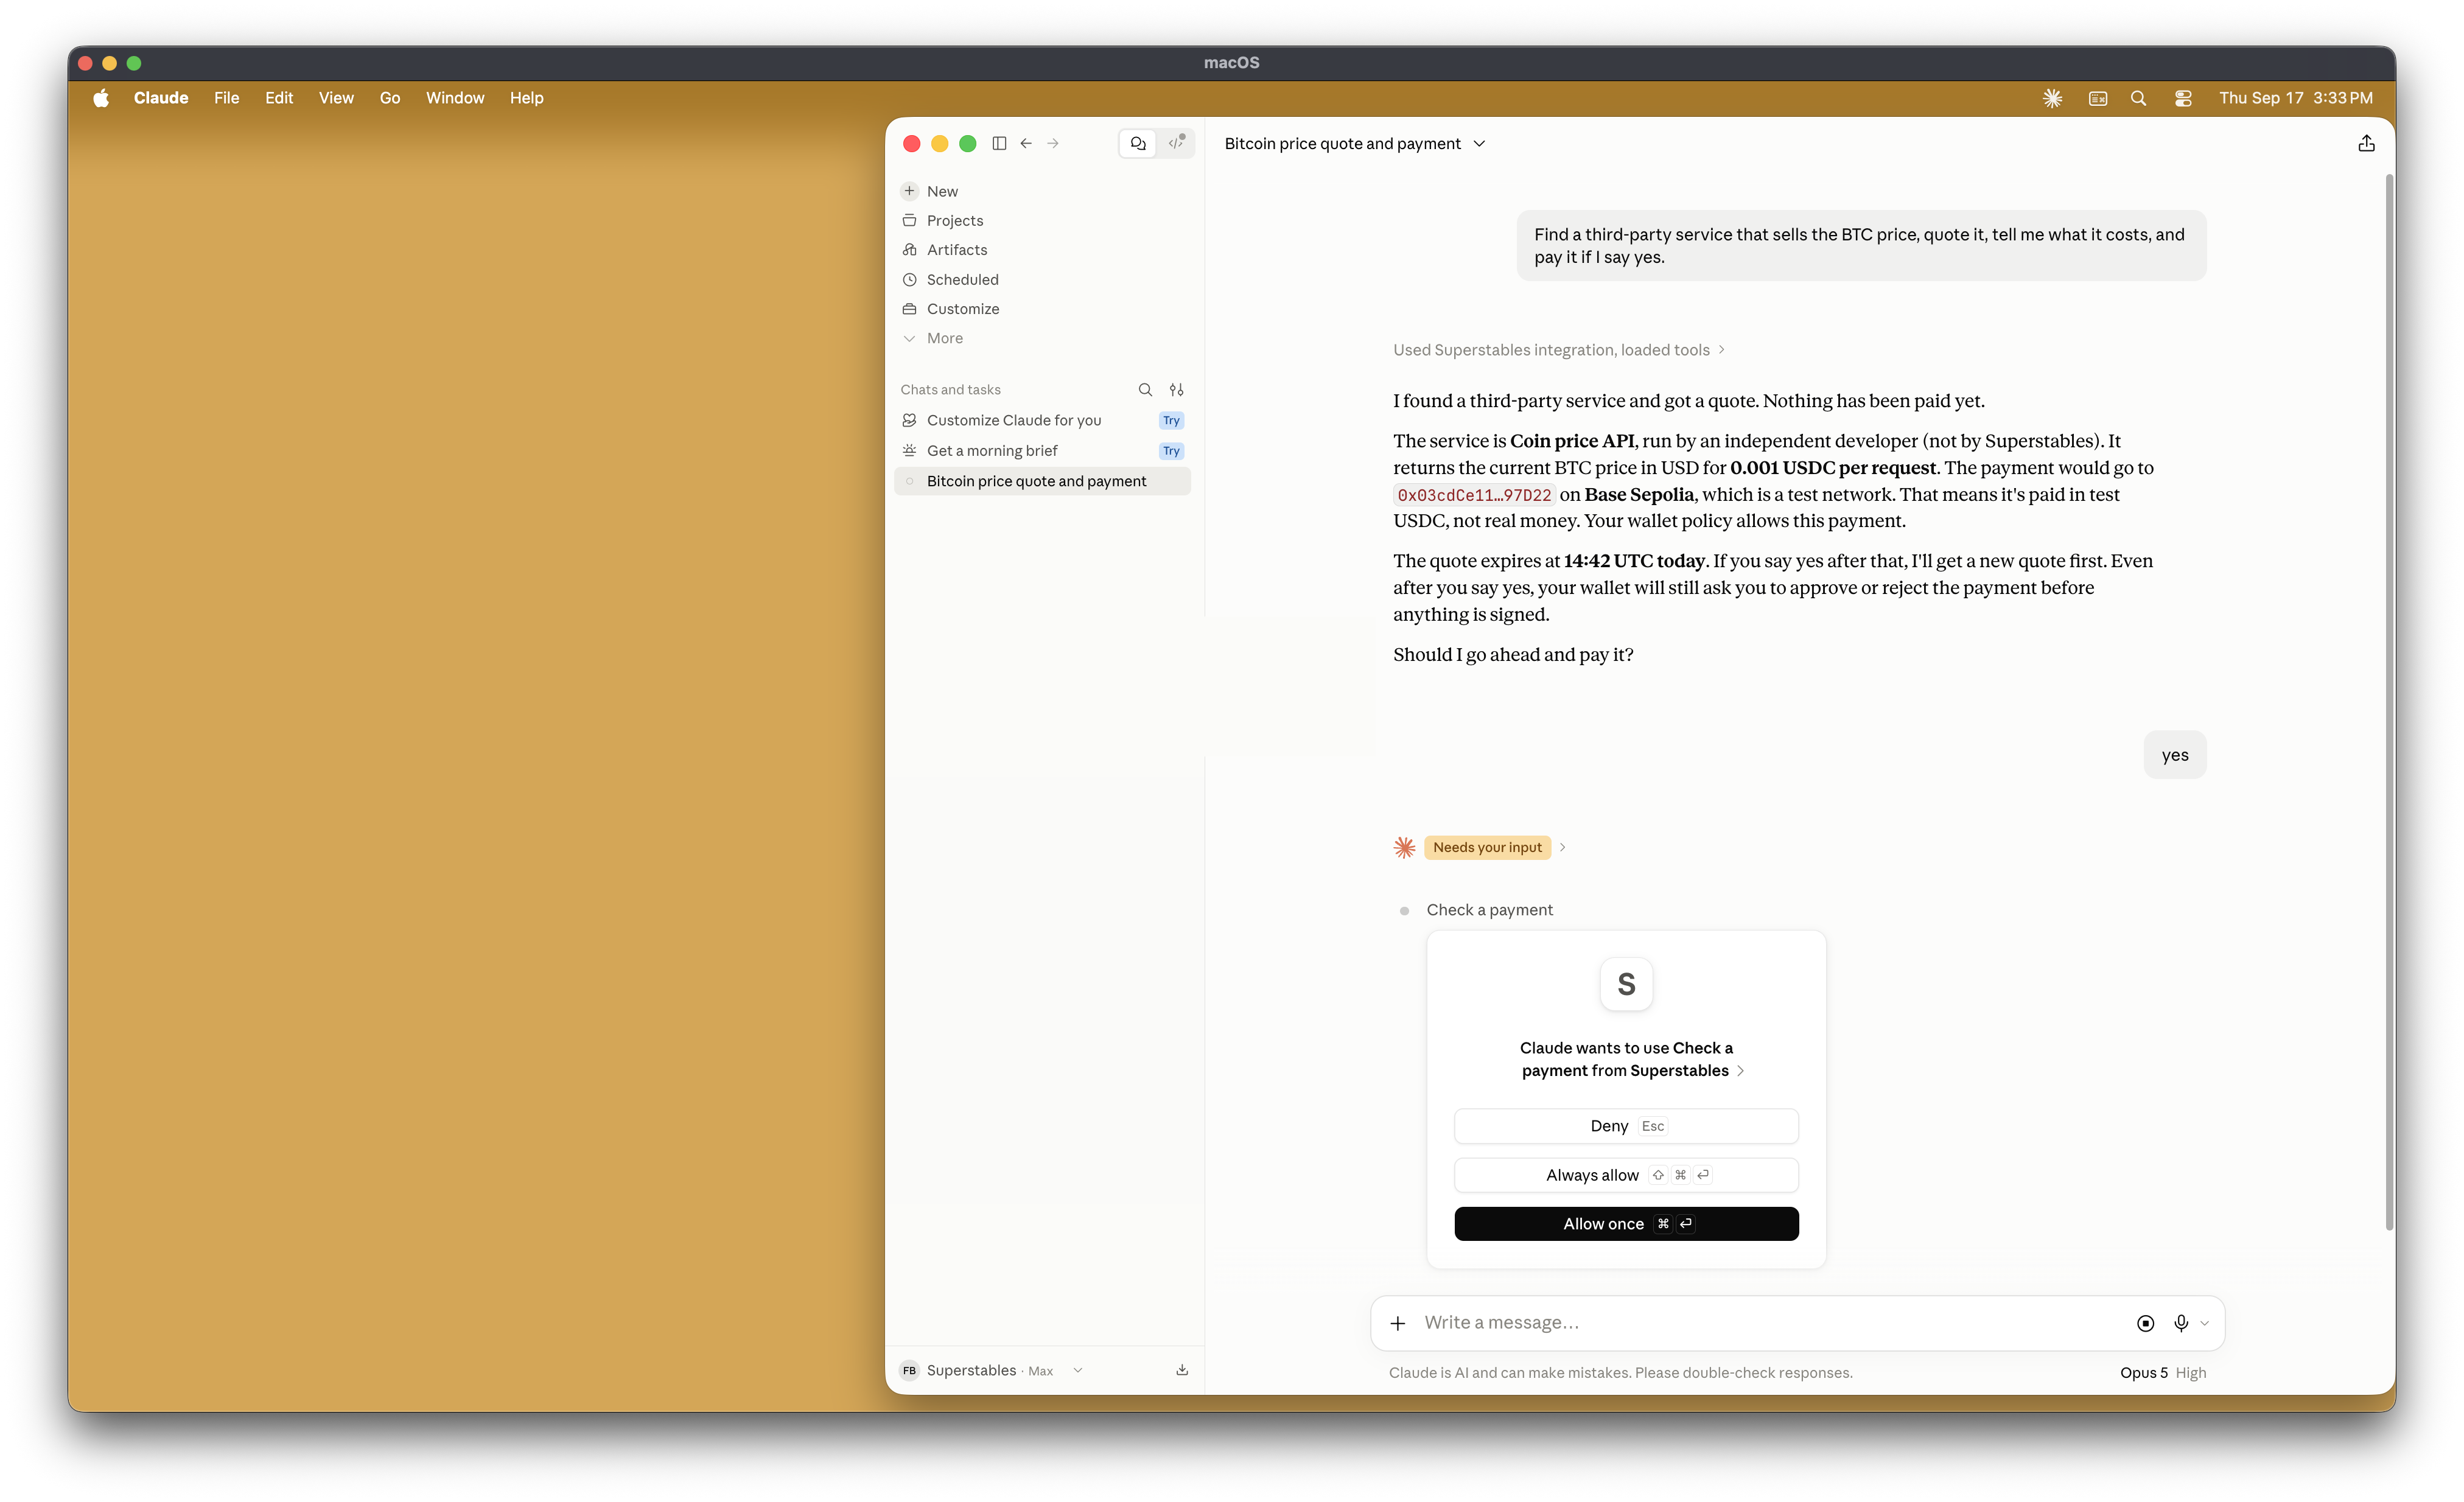2464x1502 pixels.
Task: Open the File menu
Action: click(227, 97)
